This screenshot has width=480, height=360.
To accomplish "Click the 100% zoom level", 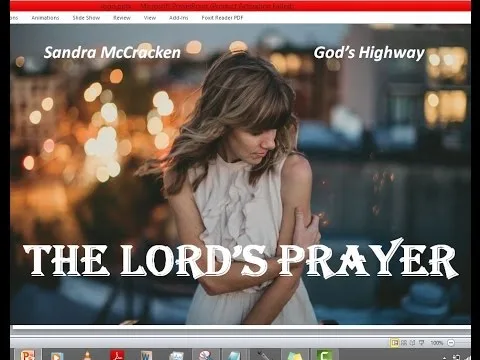I will tap(437, 343).
